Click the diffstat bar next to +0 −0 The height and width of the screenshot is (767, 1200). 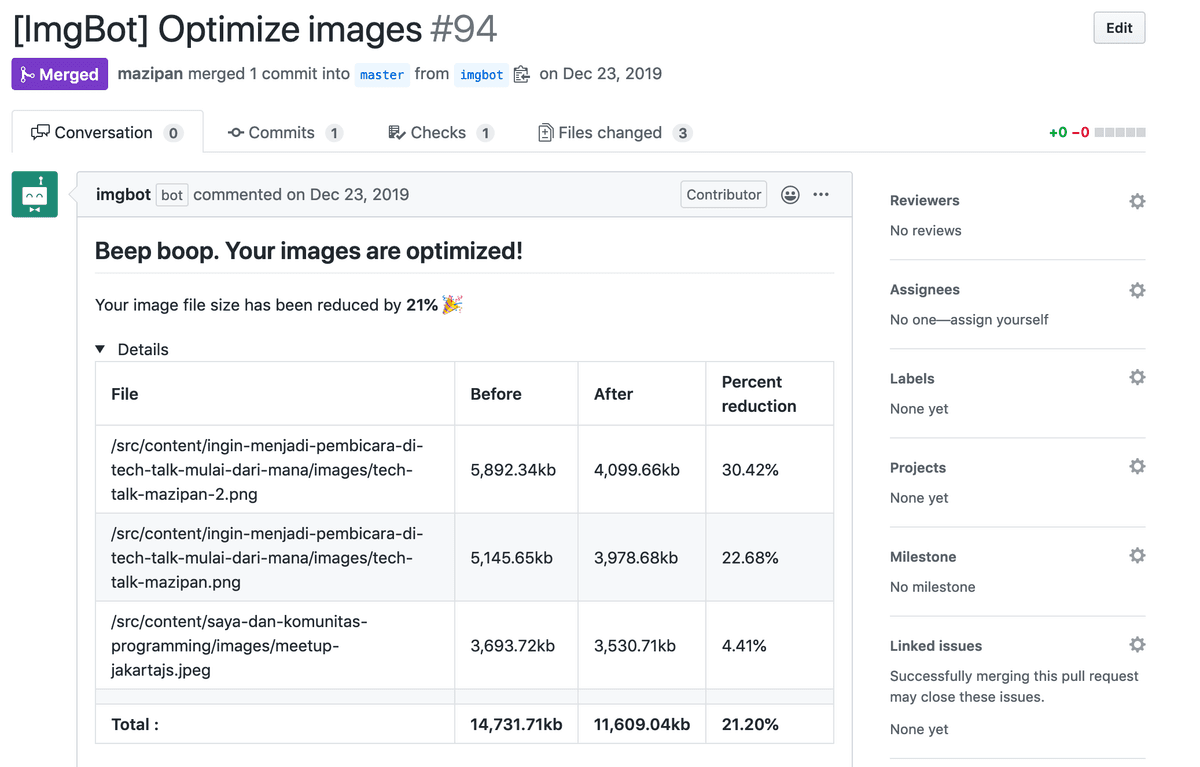pyautogui.click(x=1120, y=133)
